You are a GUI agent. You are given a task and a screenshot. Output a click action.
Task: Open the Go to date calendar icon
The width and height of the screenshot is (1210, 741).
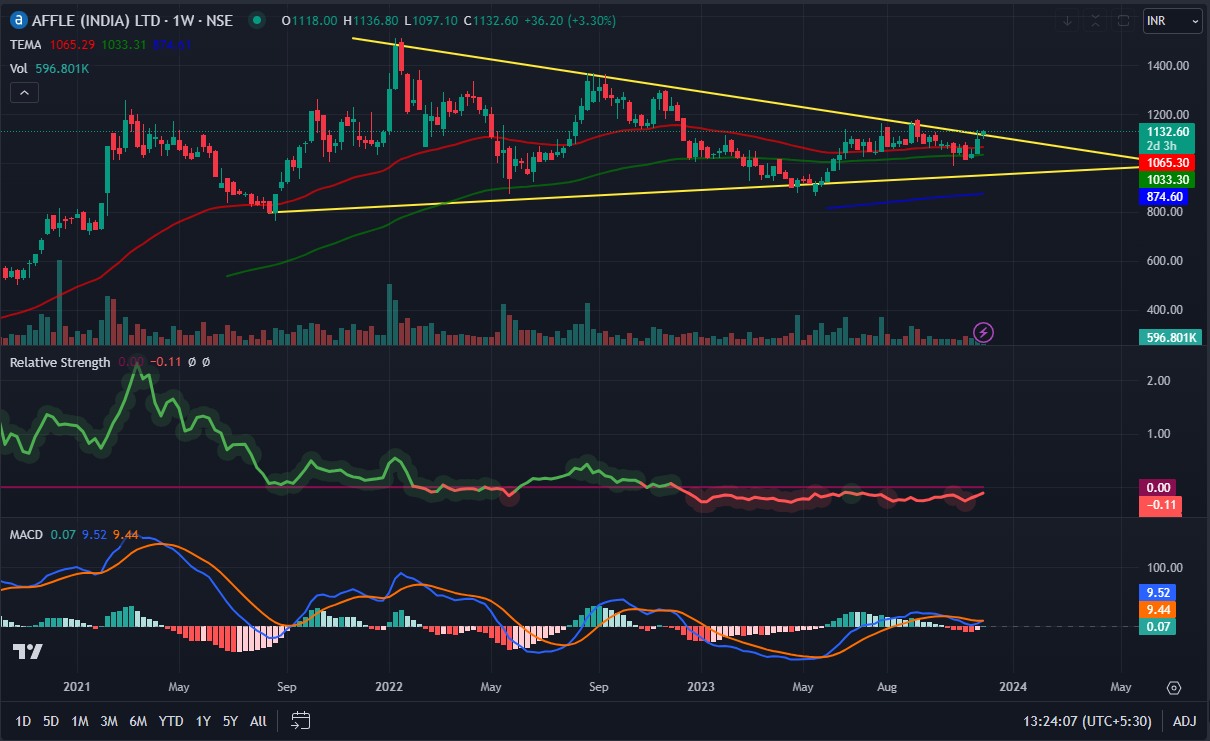click(301, 720)
